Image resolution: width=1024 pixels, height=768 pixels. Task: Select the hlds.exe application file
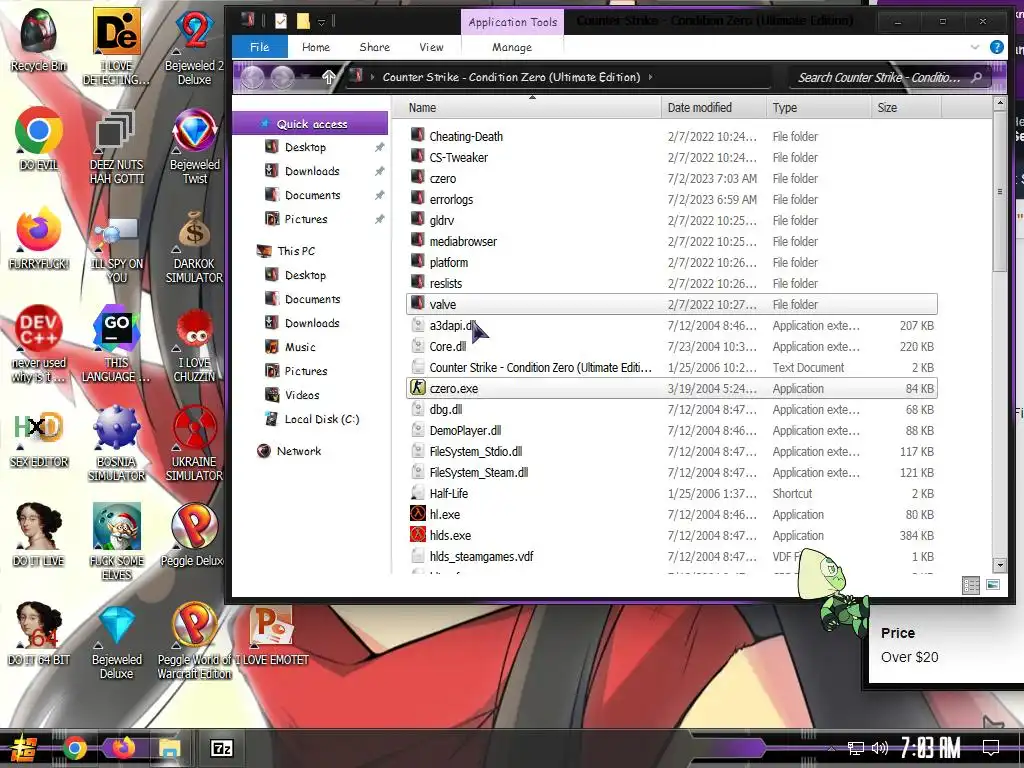pos(671,536)
